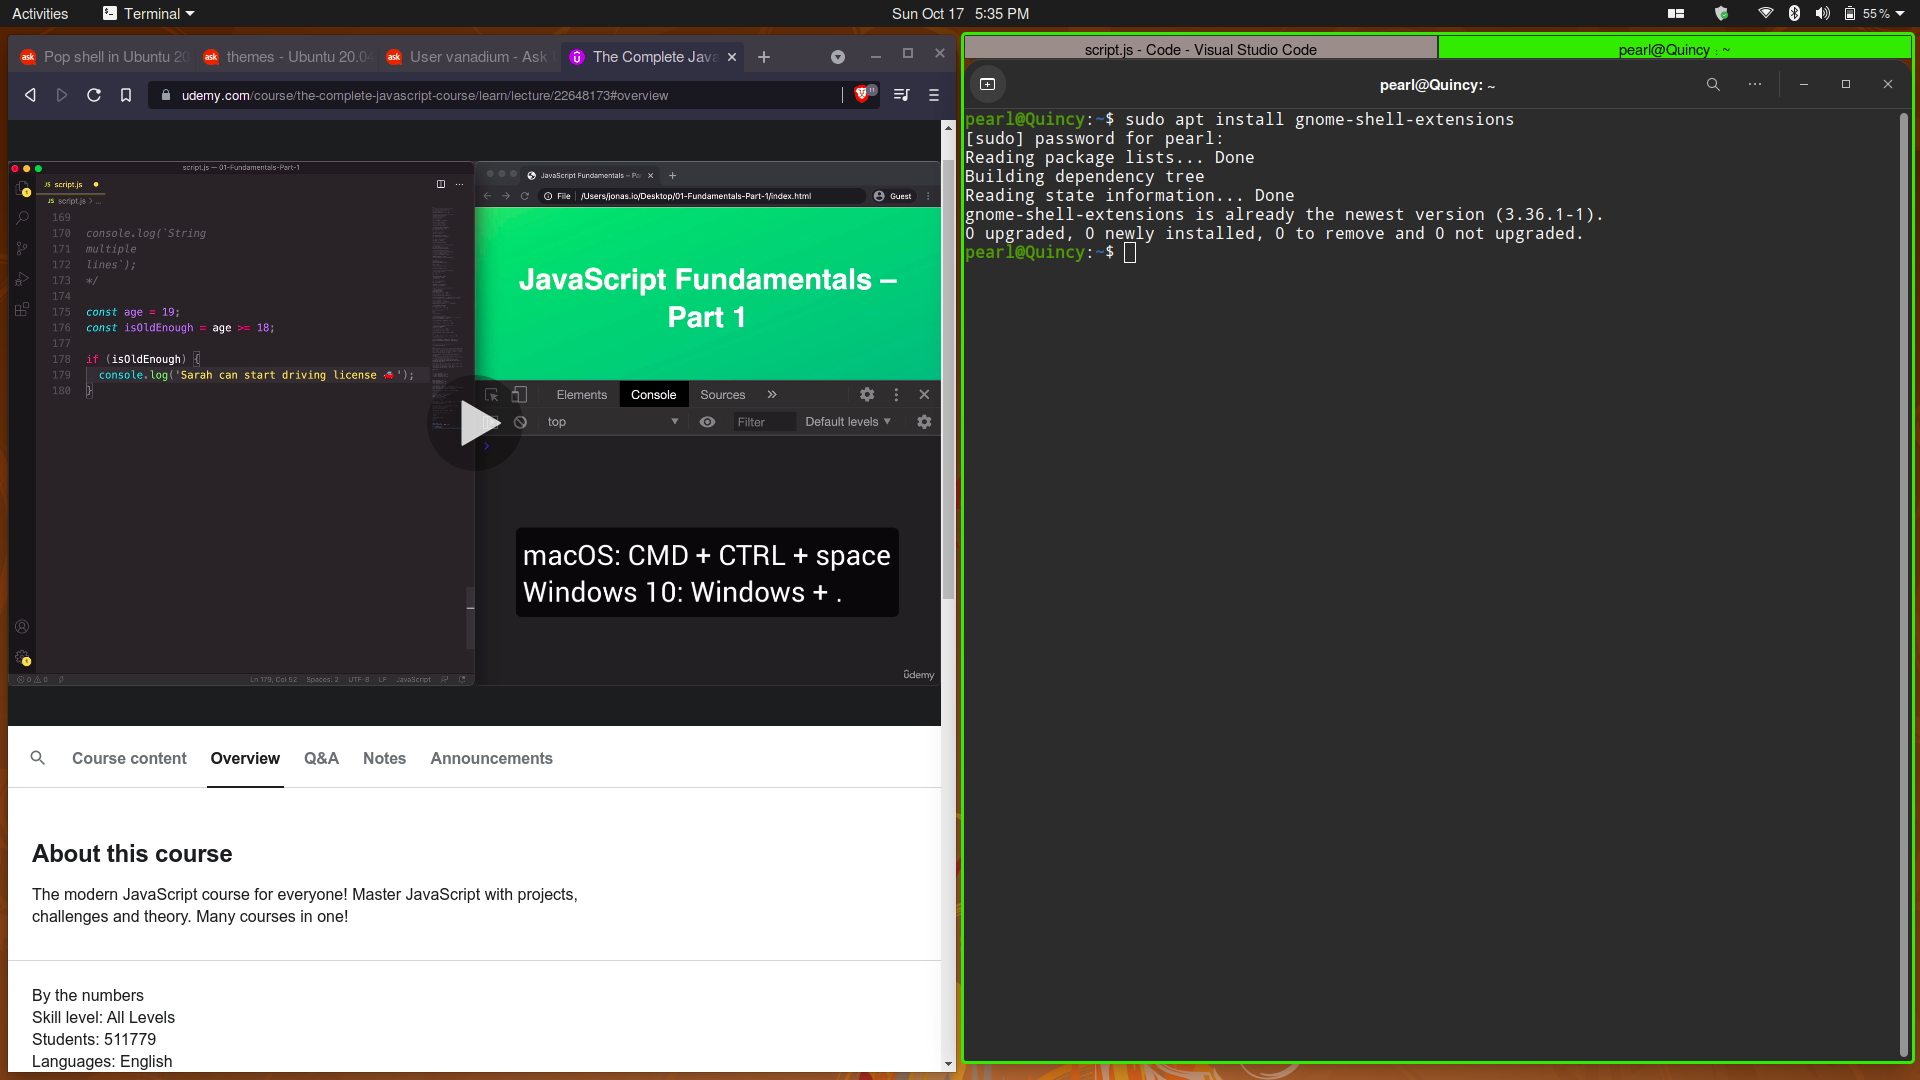Search course content magnifier icon
Viewport: 1920px width, 1080px height.
pyautogui.click(x=38, y=758)
